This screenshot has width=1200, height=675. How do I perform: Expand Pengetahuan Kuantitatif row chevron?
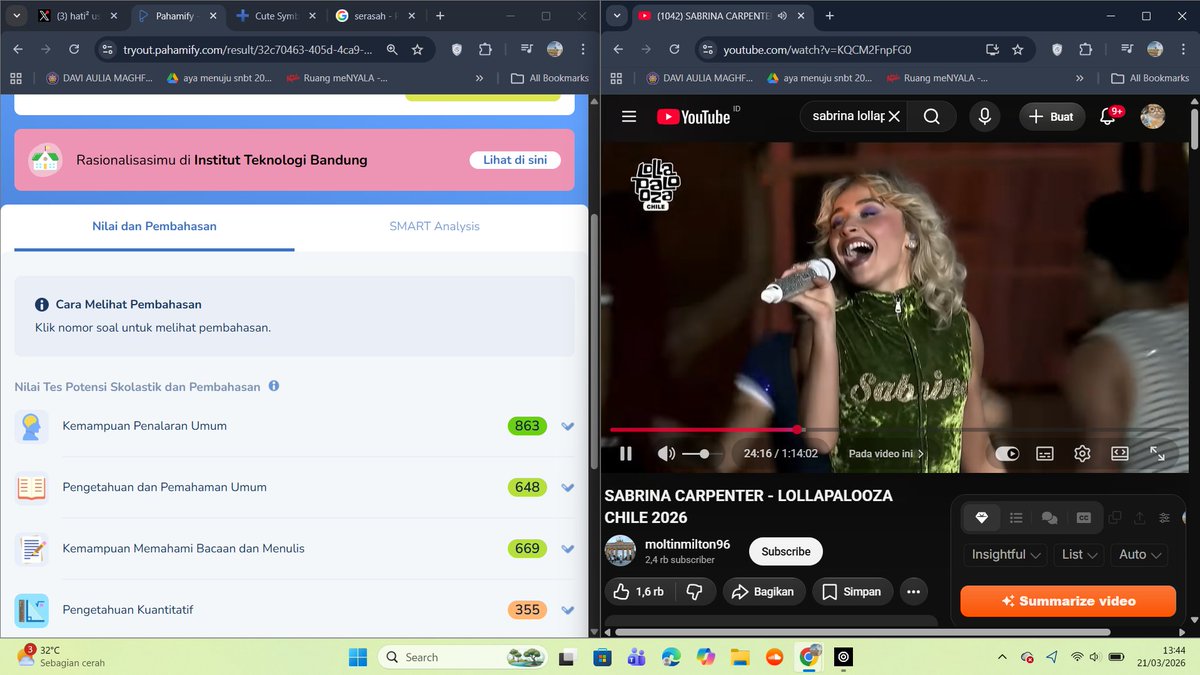568,609
